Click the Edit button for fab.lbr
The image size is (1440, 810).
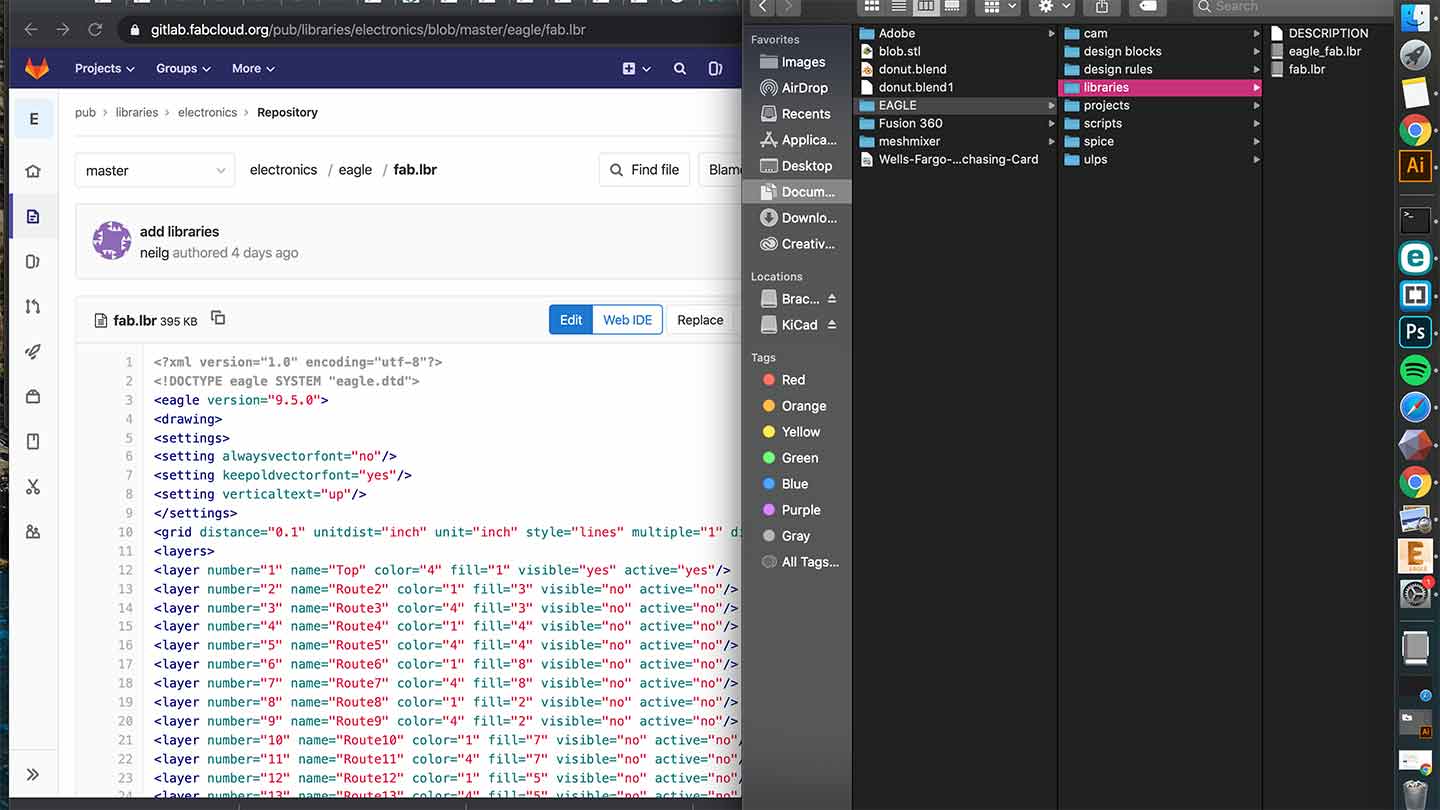pos(571,320)
